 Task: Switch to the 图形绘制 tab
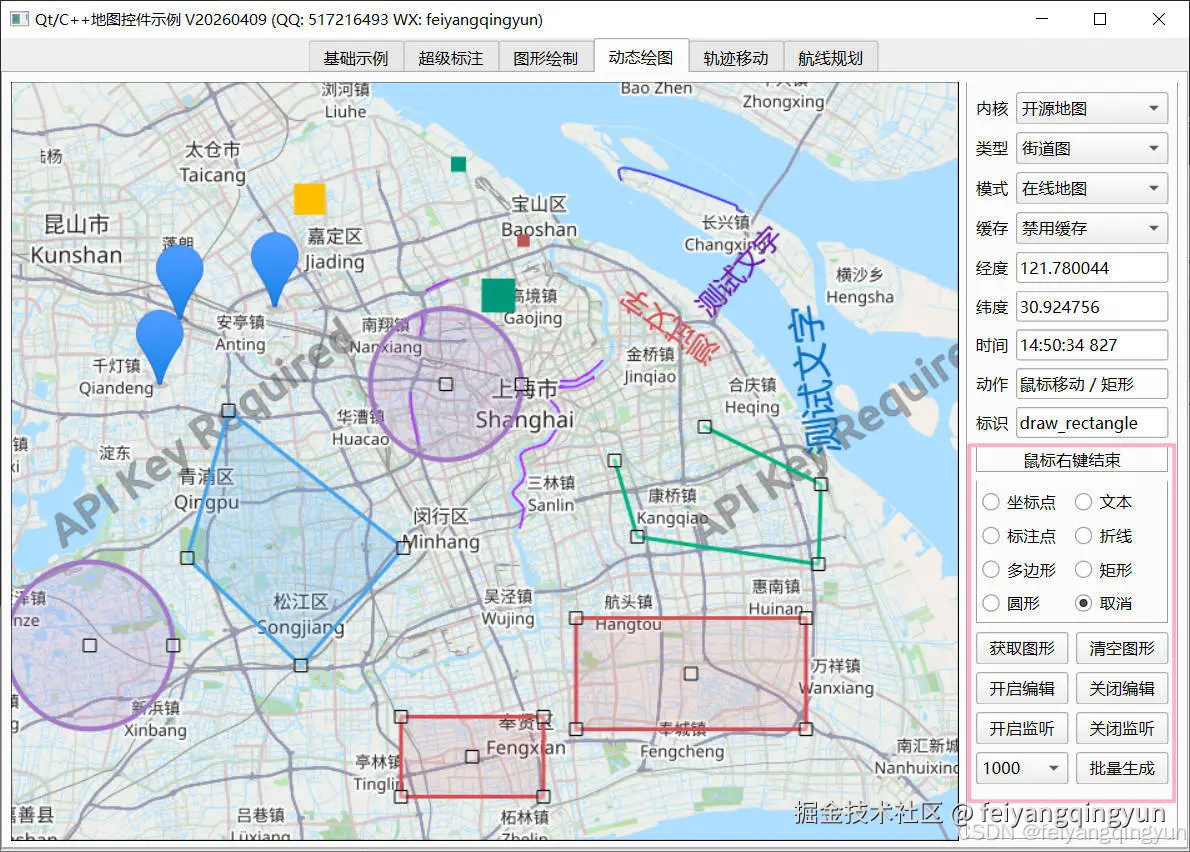[x=546, y=58]
